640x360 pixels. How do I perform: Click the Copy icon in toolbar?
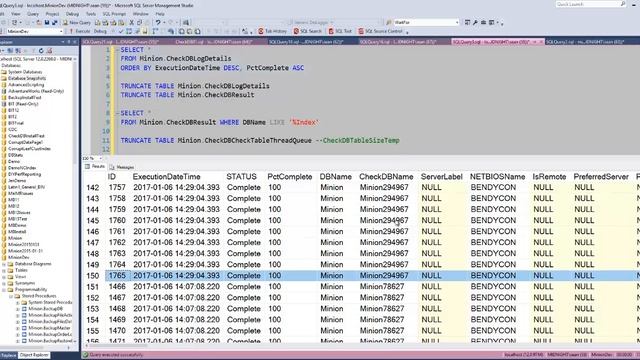[139, 22]
